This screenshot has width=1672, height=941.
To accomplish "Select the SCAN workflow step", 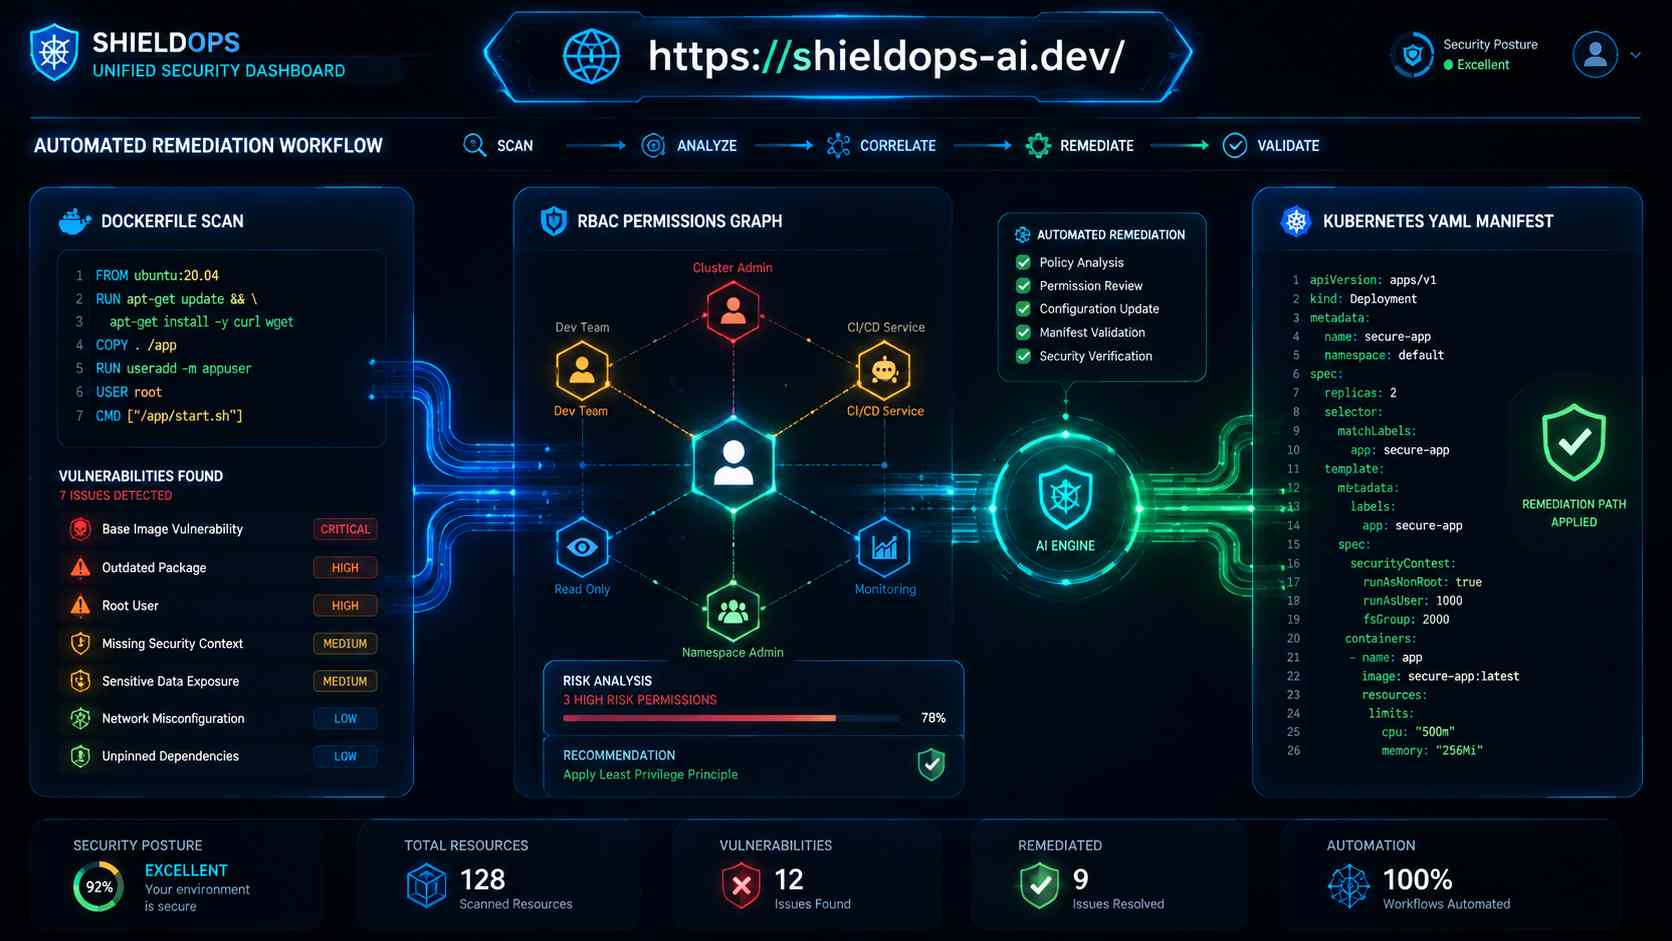I will pos(498,145).
